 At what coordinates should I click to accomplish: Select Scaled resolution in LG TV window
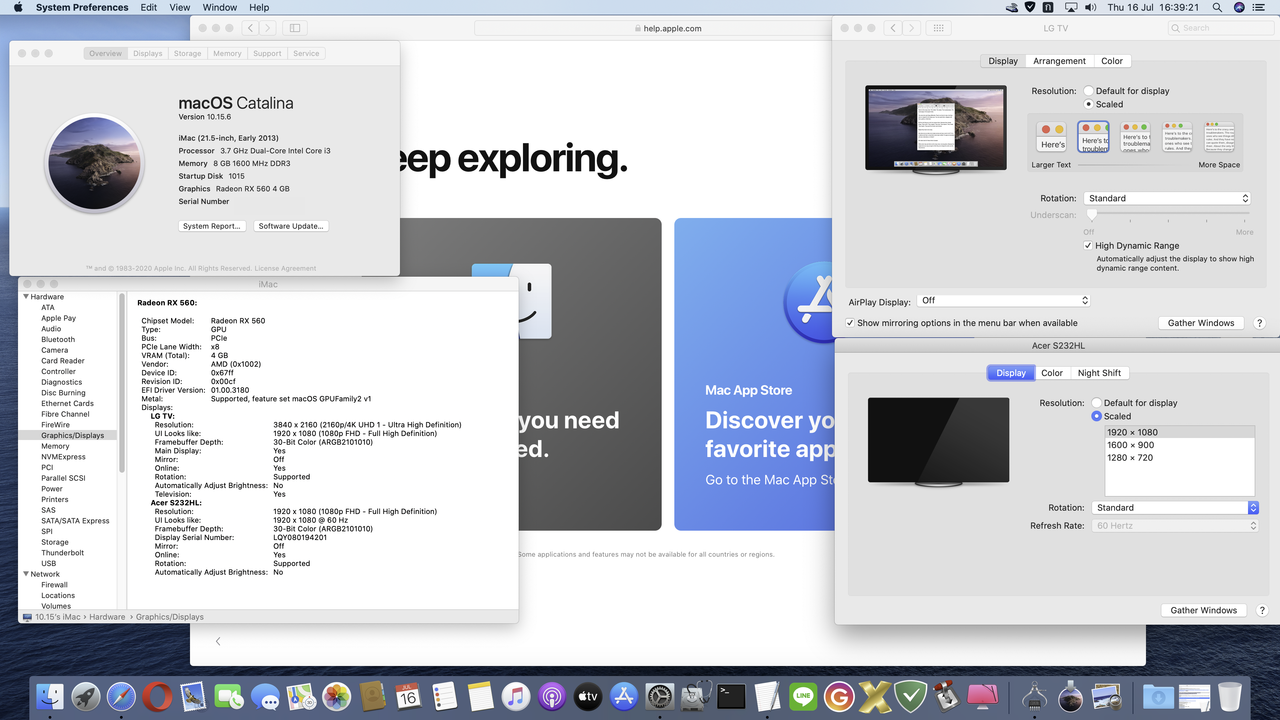(x=1088, y=104)
